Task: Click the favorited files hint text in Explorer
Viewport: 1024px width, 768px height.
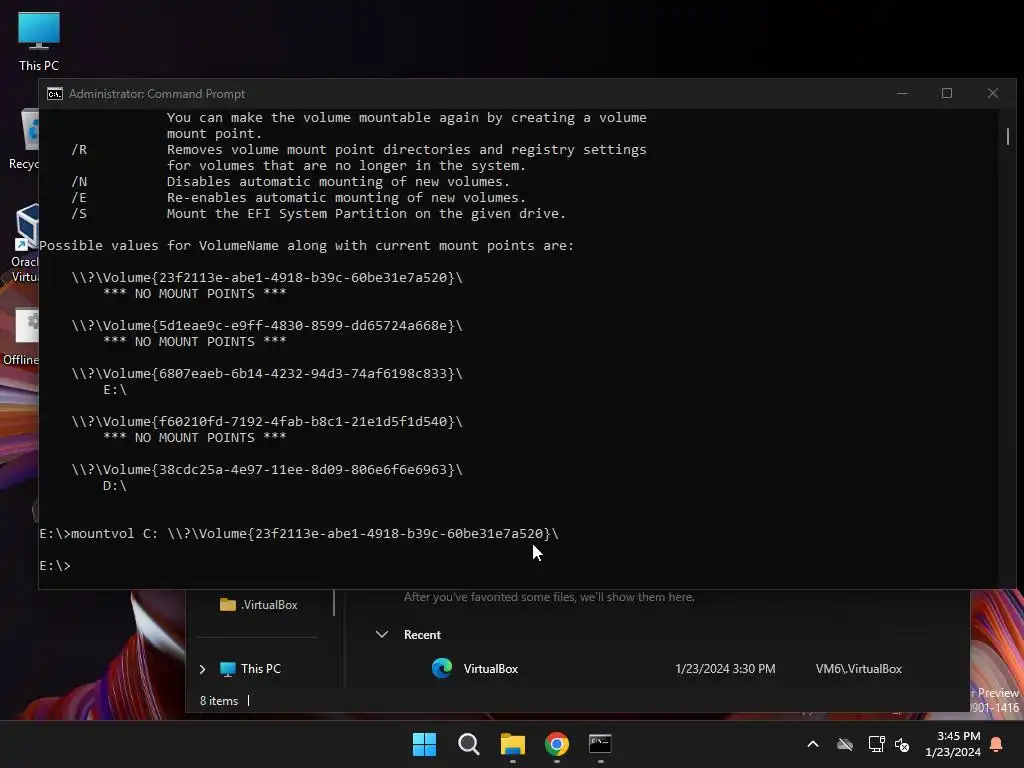Action: tap(549, 597)
